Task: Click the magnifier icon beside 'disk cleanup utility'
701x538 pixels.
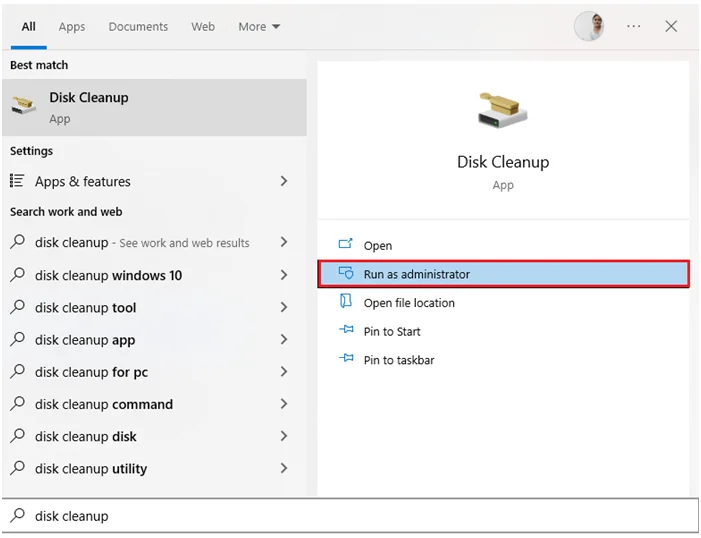Action: pyautogui.click(x=17, y=467)
